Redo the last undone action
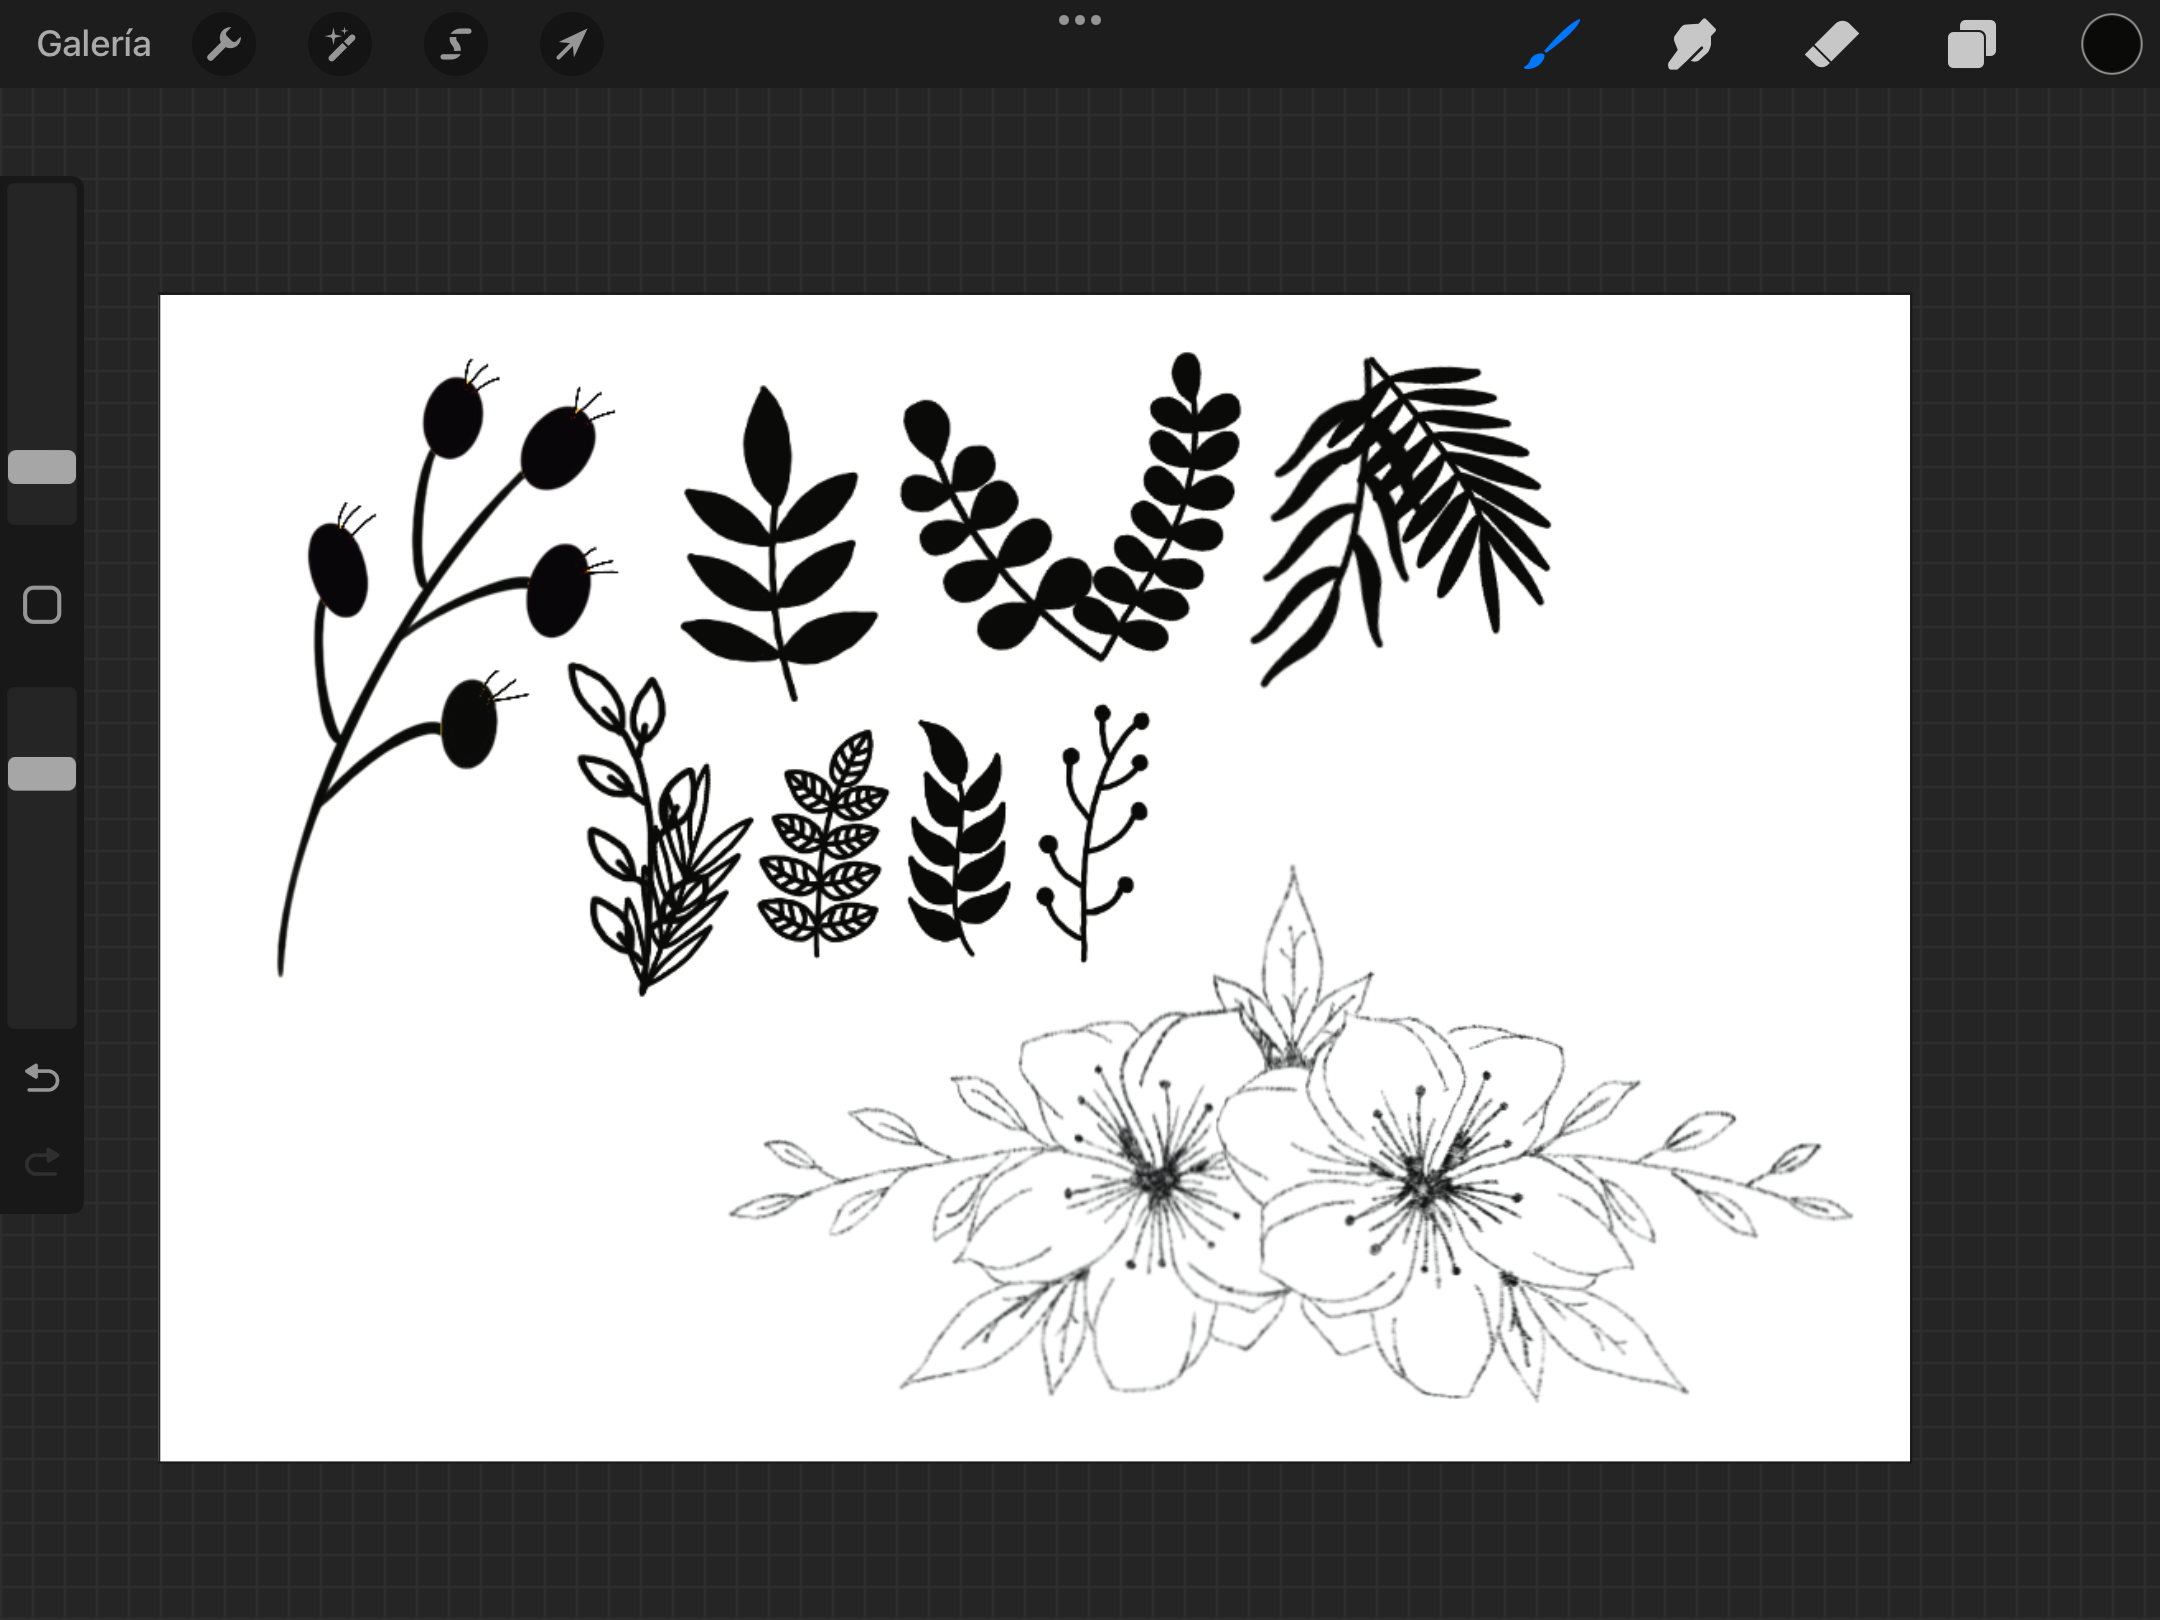2160x1620 pixels. (42, 1161)
